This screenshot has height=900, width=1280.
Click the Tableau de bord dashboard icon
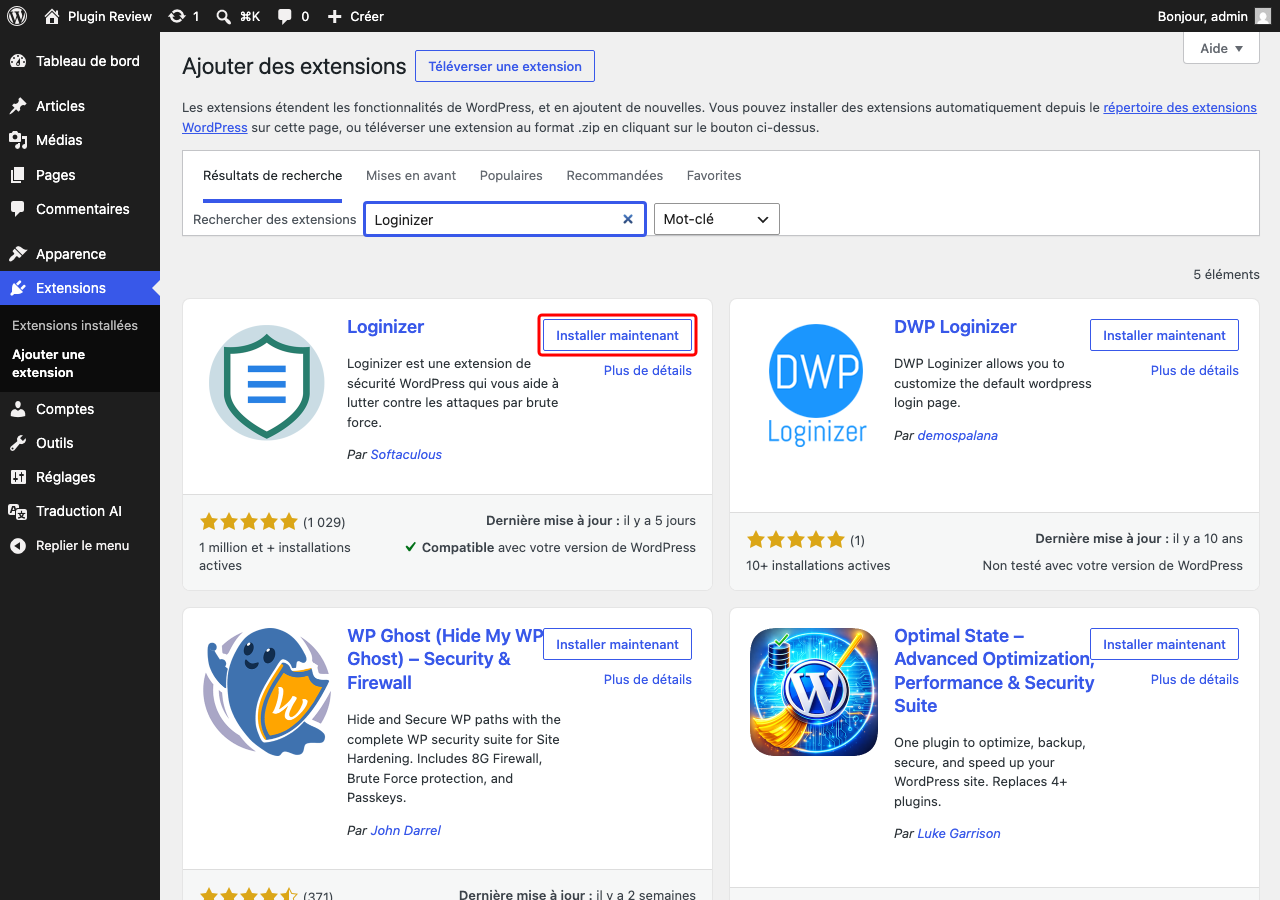(x=18, y=61)
